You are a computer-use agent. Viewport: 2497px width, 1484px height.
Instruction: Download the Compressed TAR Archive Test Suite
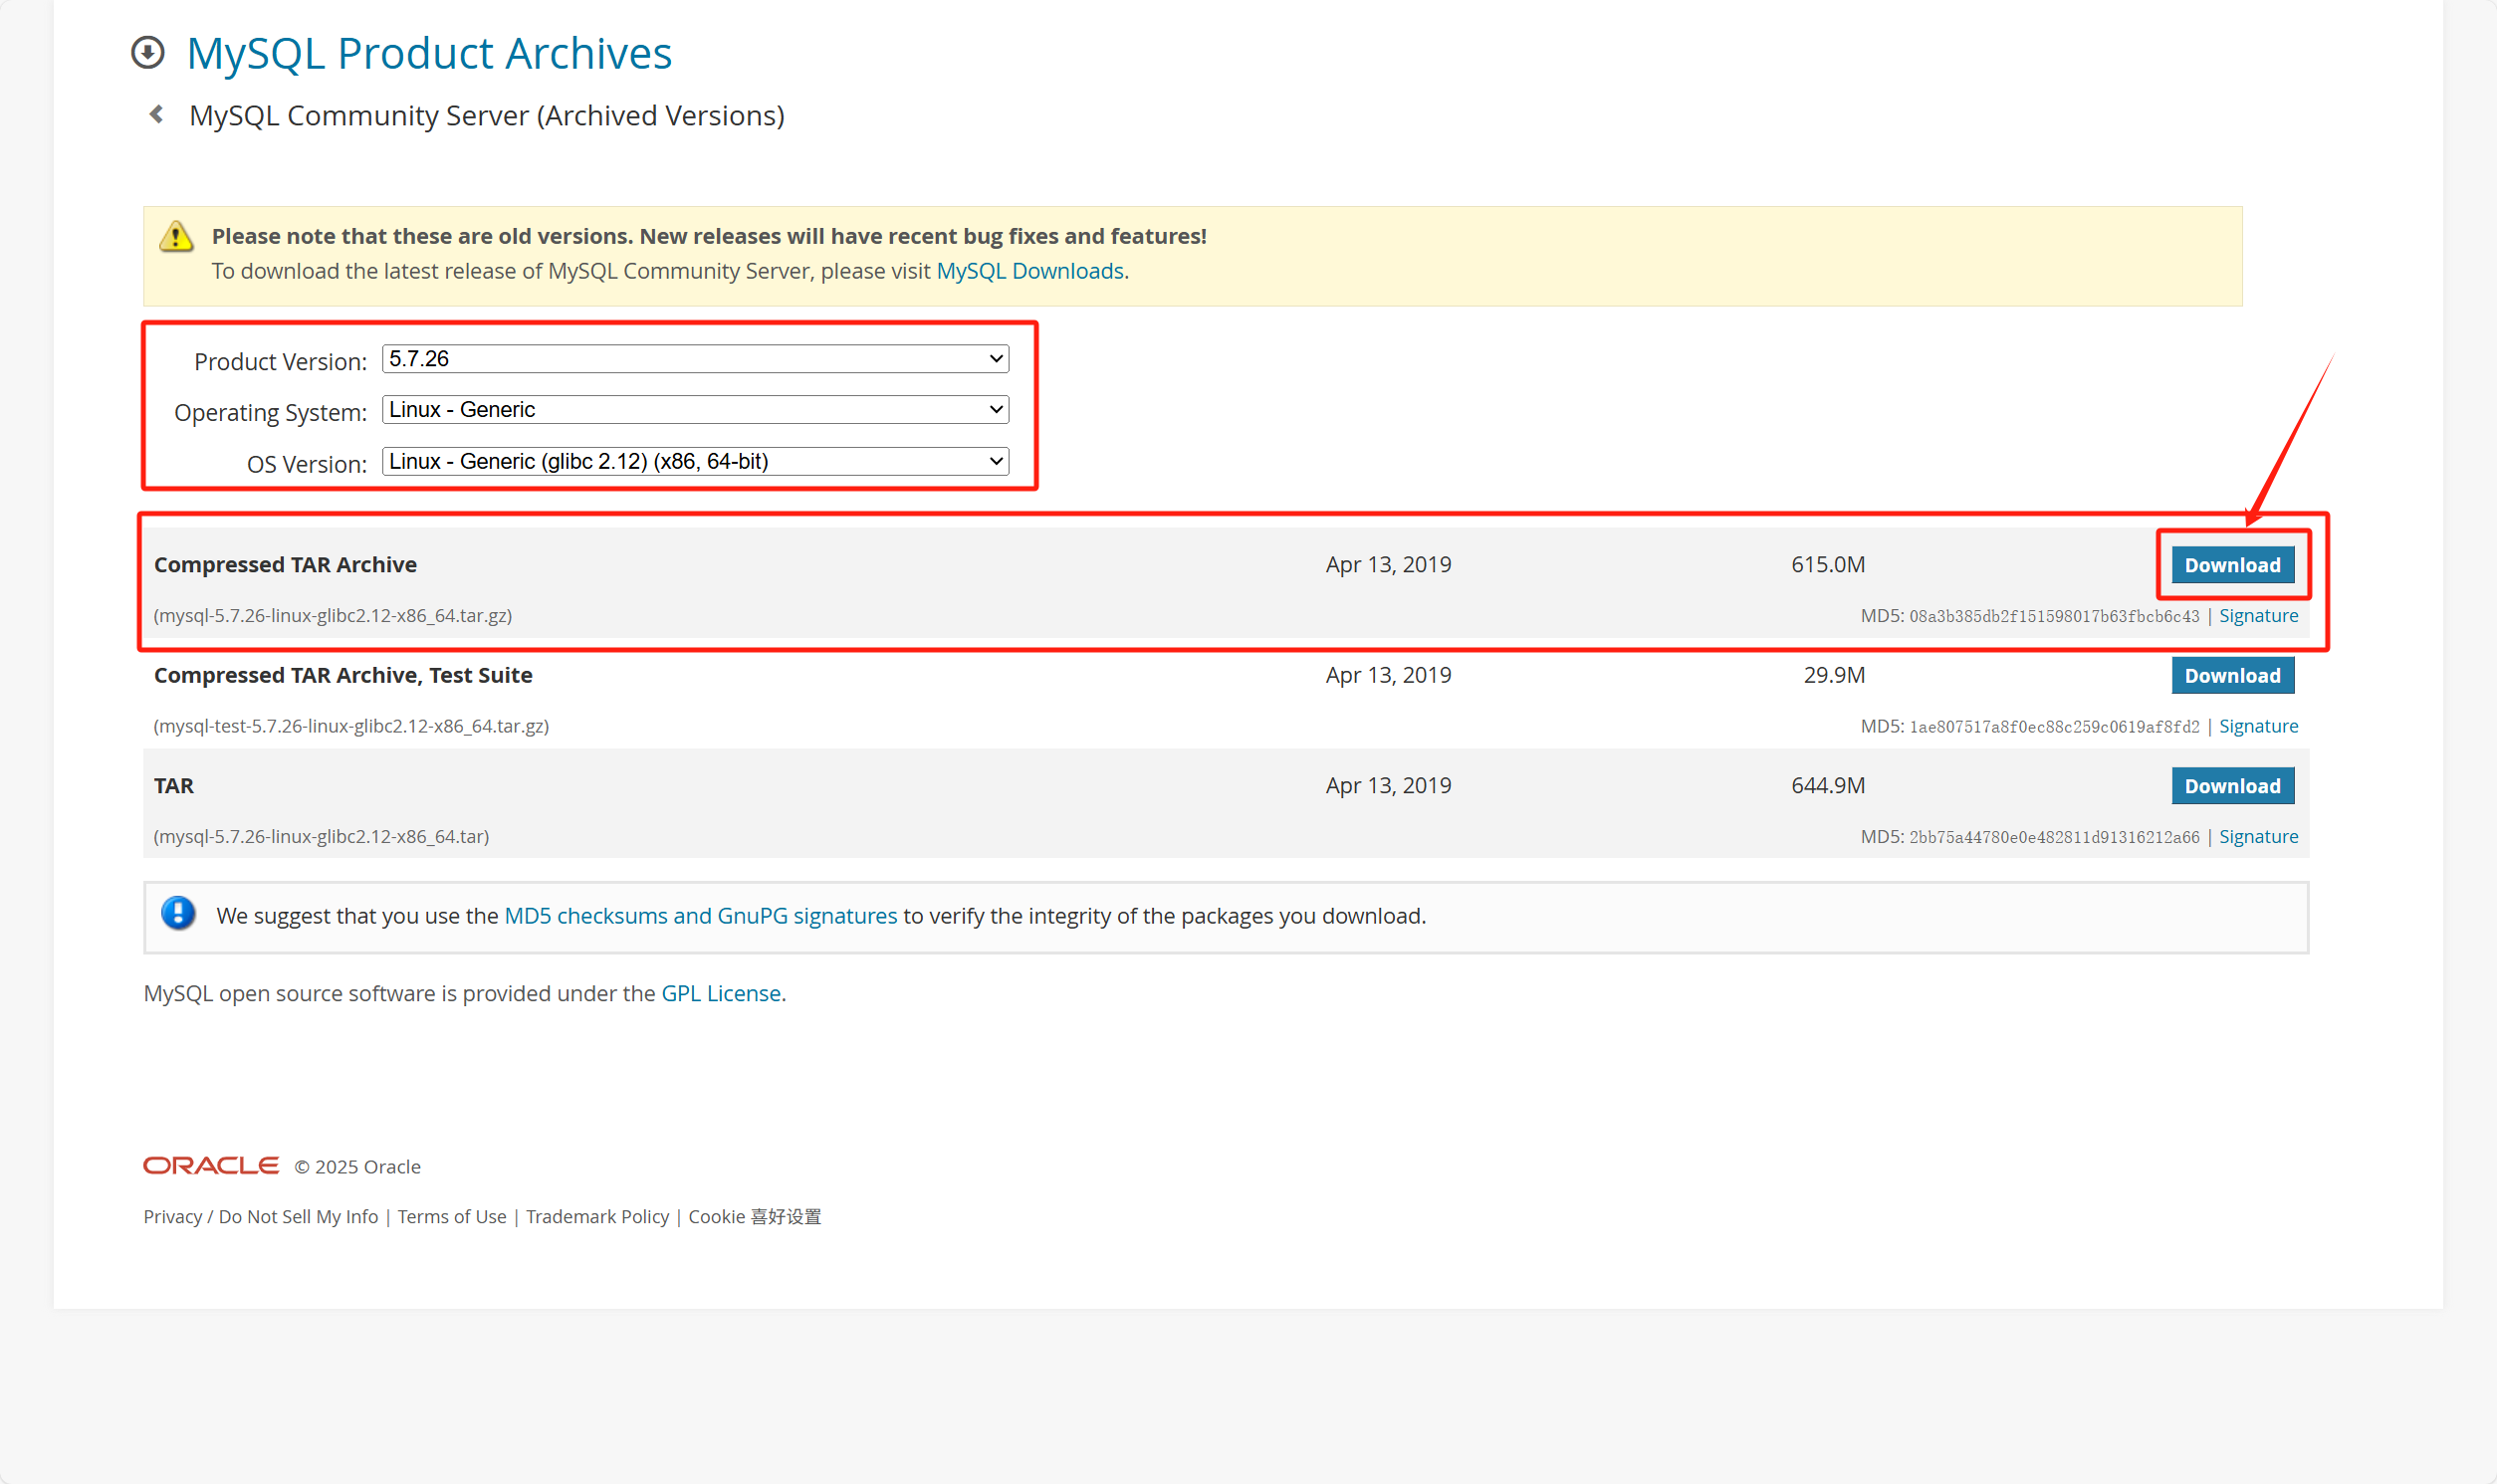[2232, 675]
